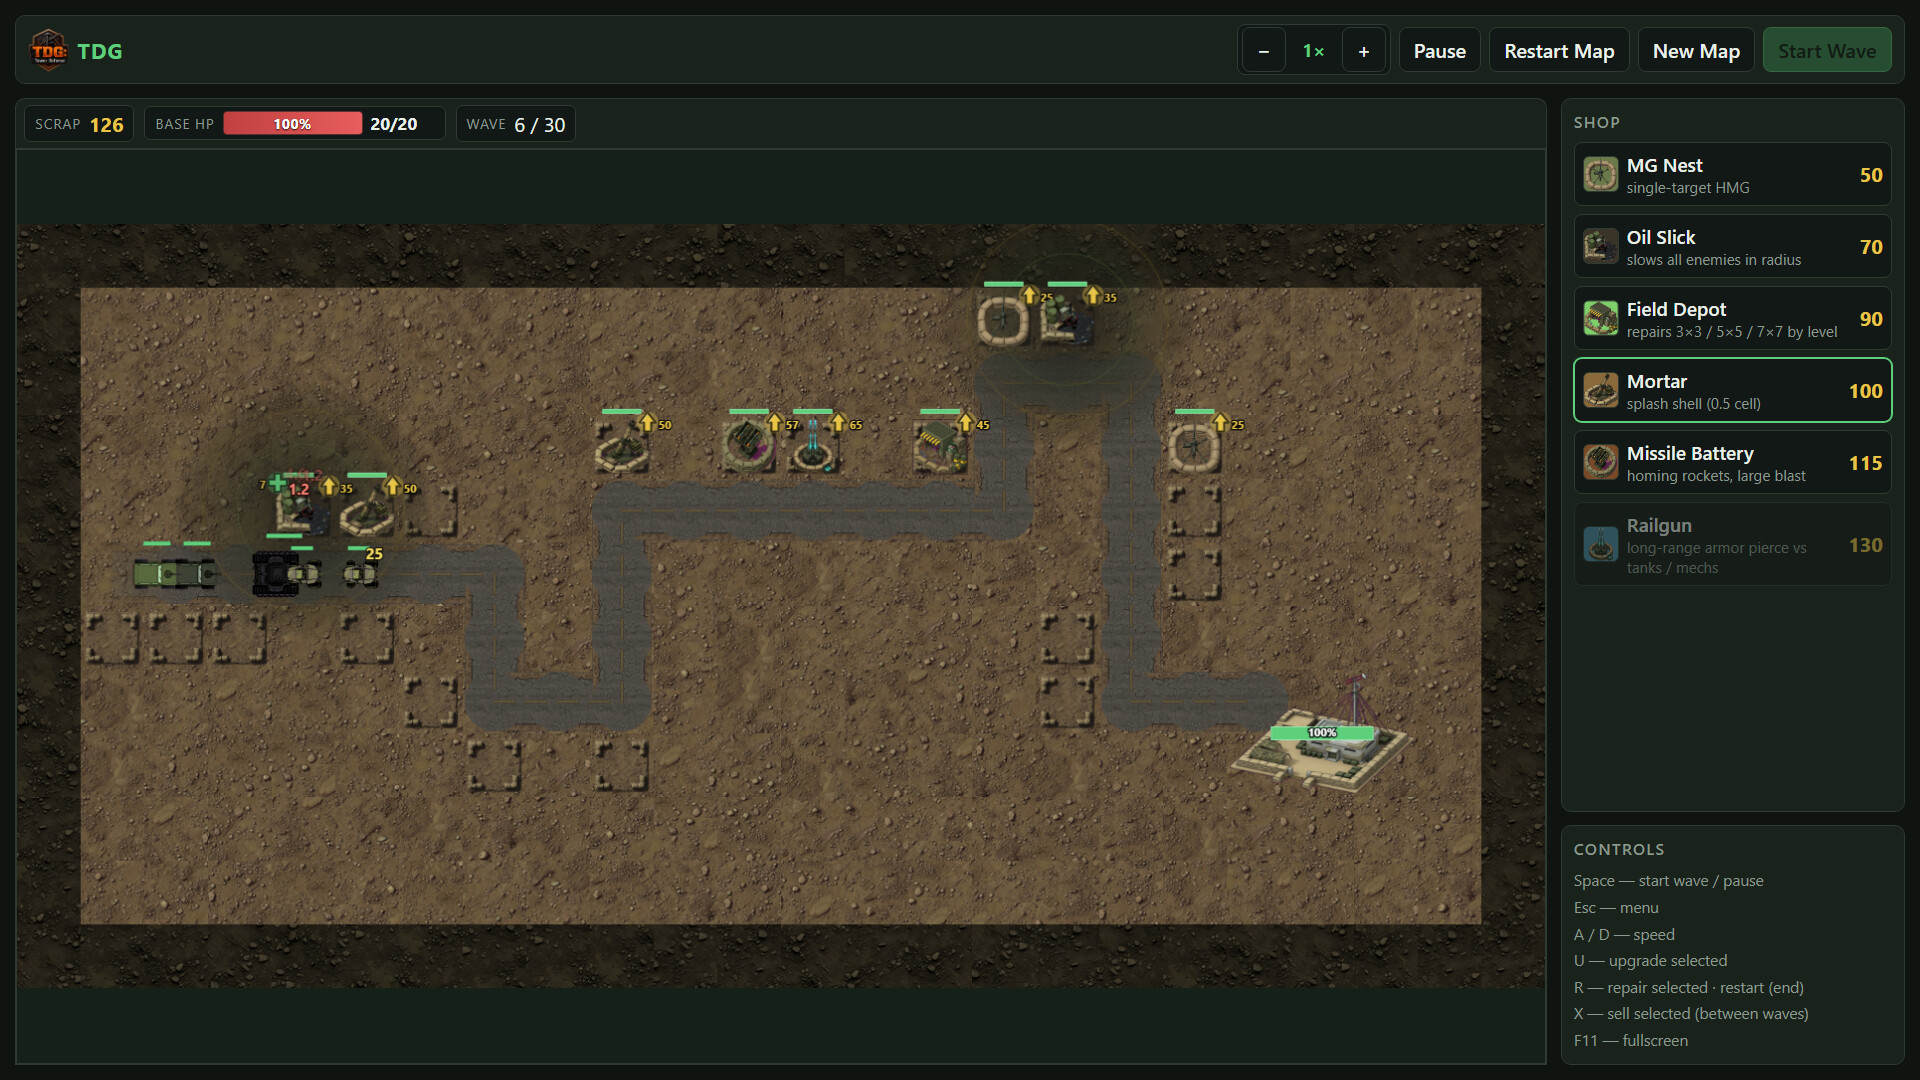
Task: Click the black tank enemy on road
Action: click(275, 574)
